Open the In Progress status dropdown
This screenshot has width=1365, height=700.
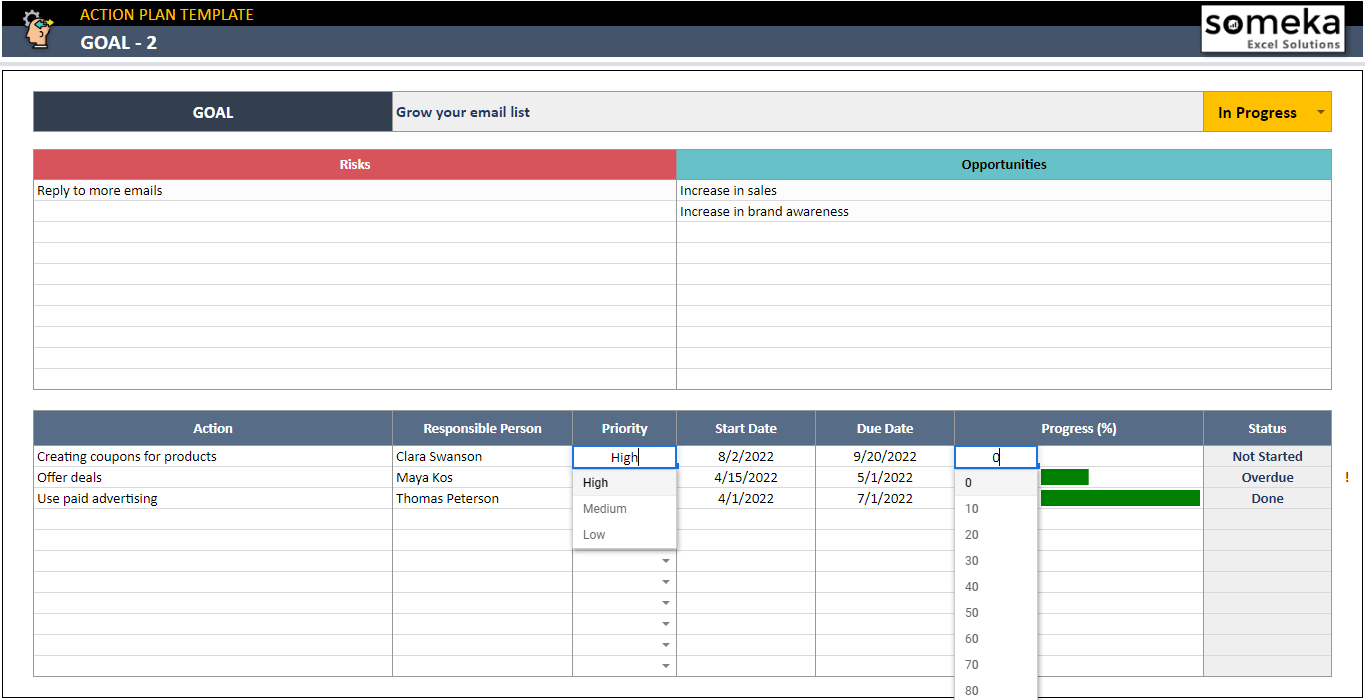(1318, 111)
